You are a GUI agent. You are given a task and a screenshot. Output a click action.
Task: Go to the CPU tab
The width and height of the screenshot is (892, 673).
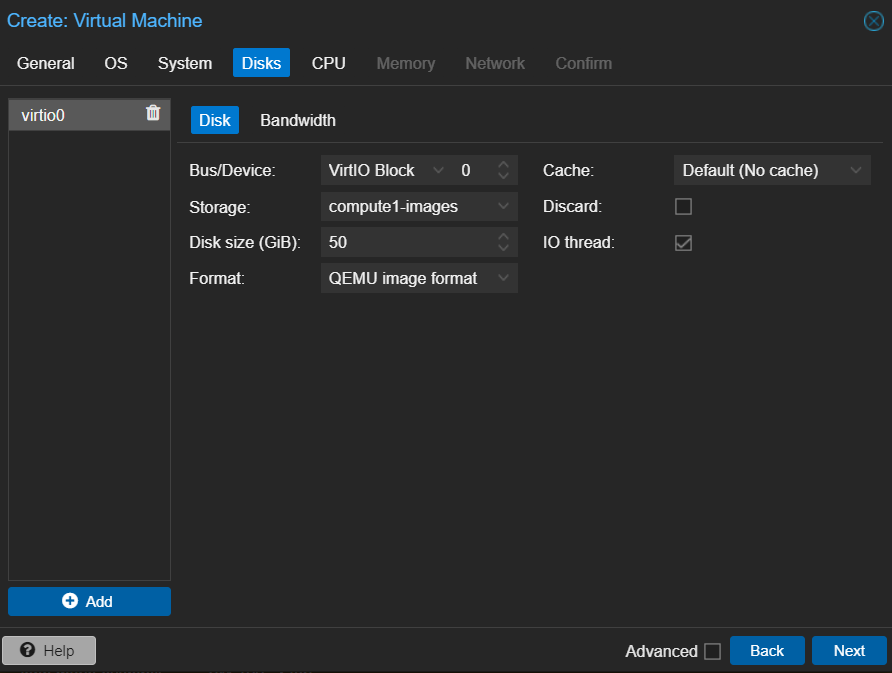(x=328, y=63)
